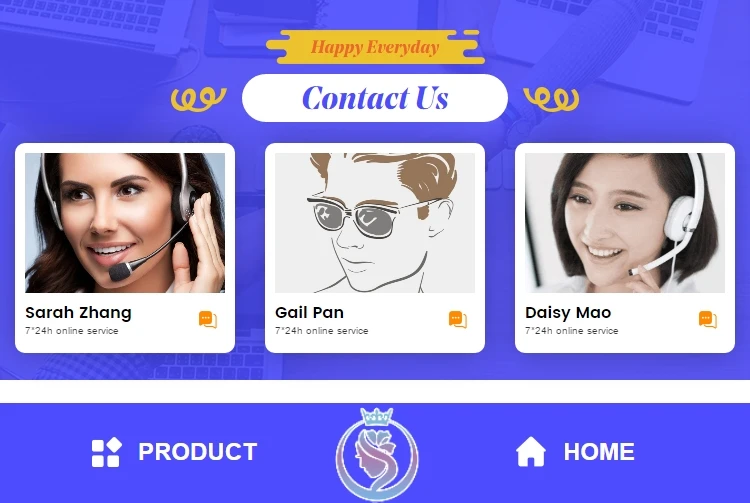The width and height of the screenshot is (750, 503).
Task: Go to the HOME menu link
Action: point(599,452)
